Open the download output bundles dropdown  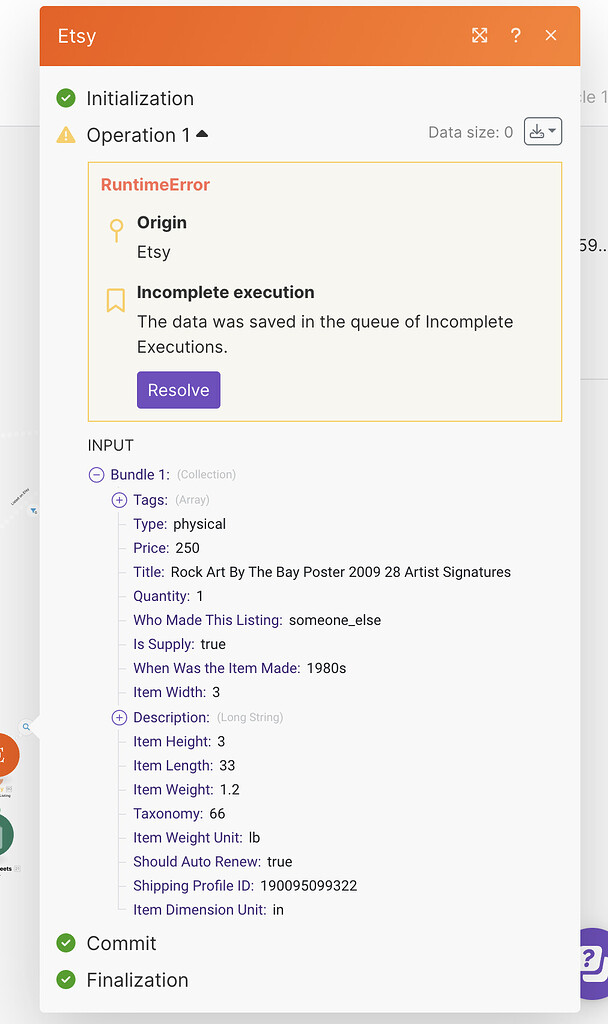[x=543, y=131]
